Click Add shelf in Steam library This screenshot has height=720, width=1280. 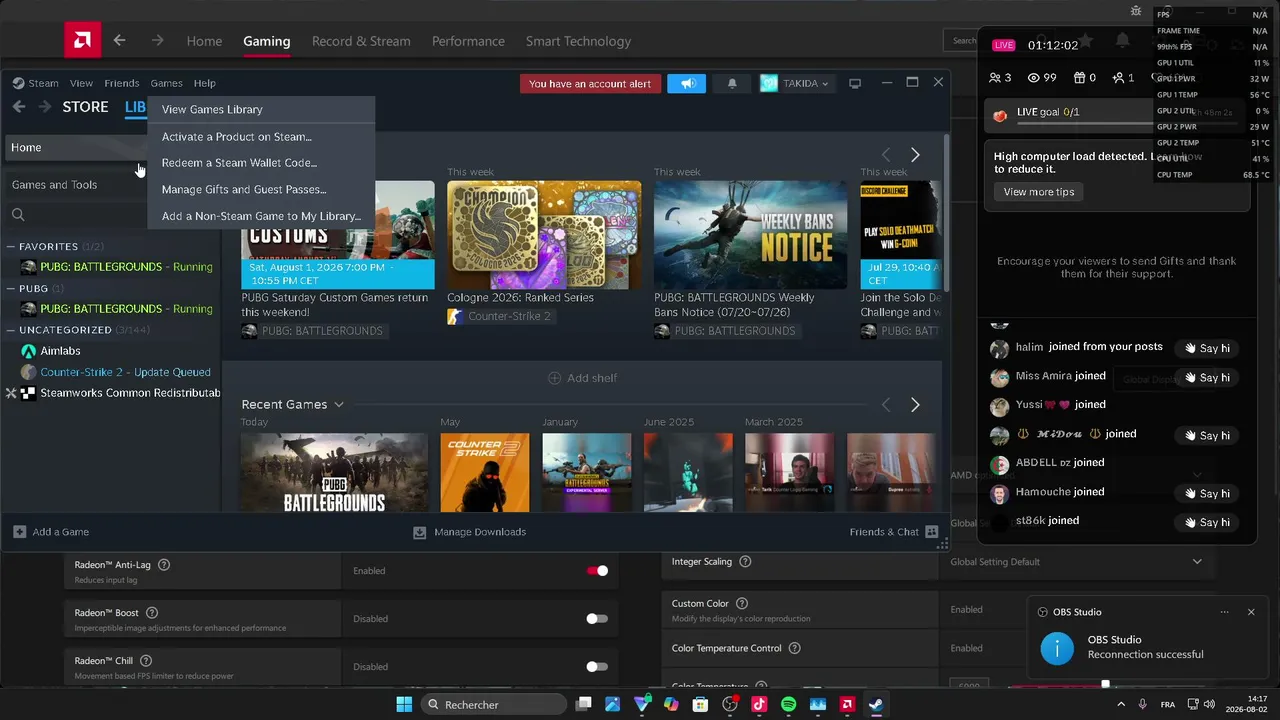tap(582, 378)
